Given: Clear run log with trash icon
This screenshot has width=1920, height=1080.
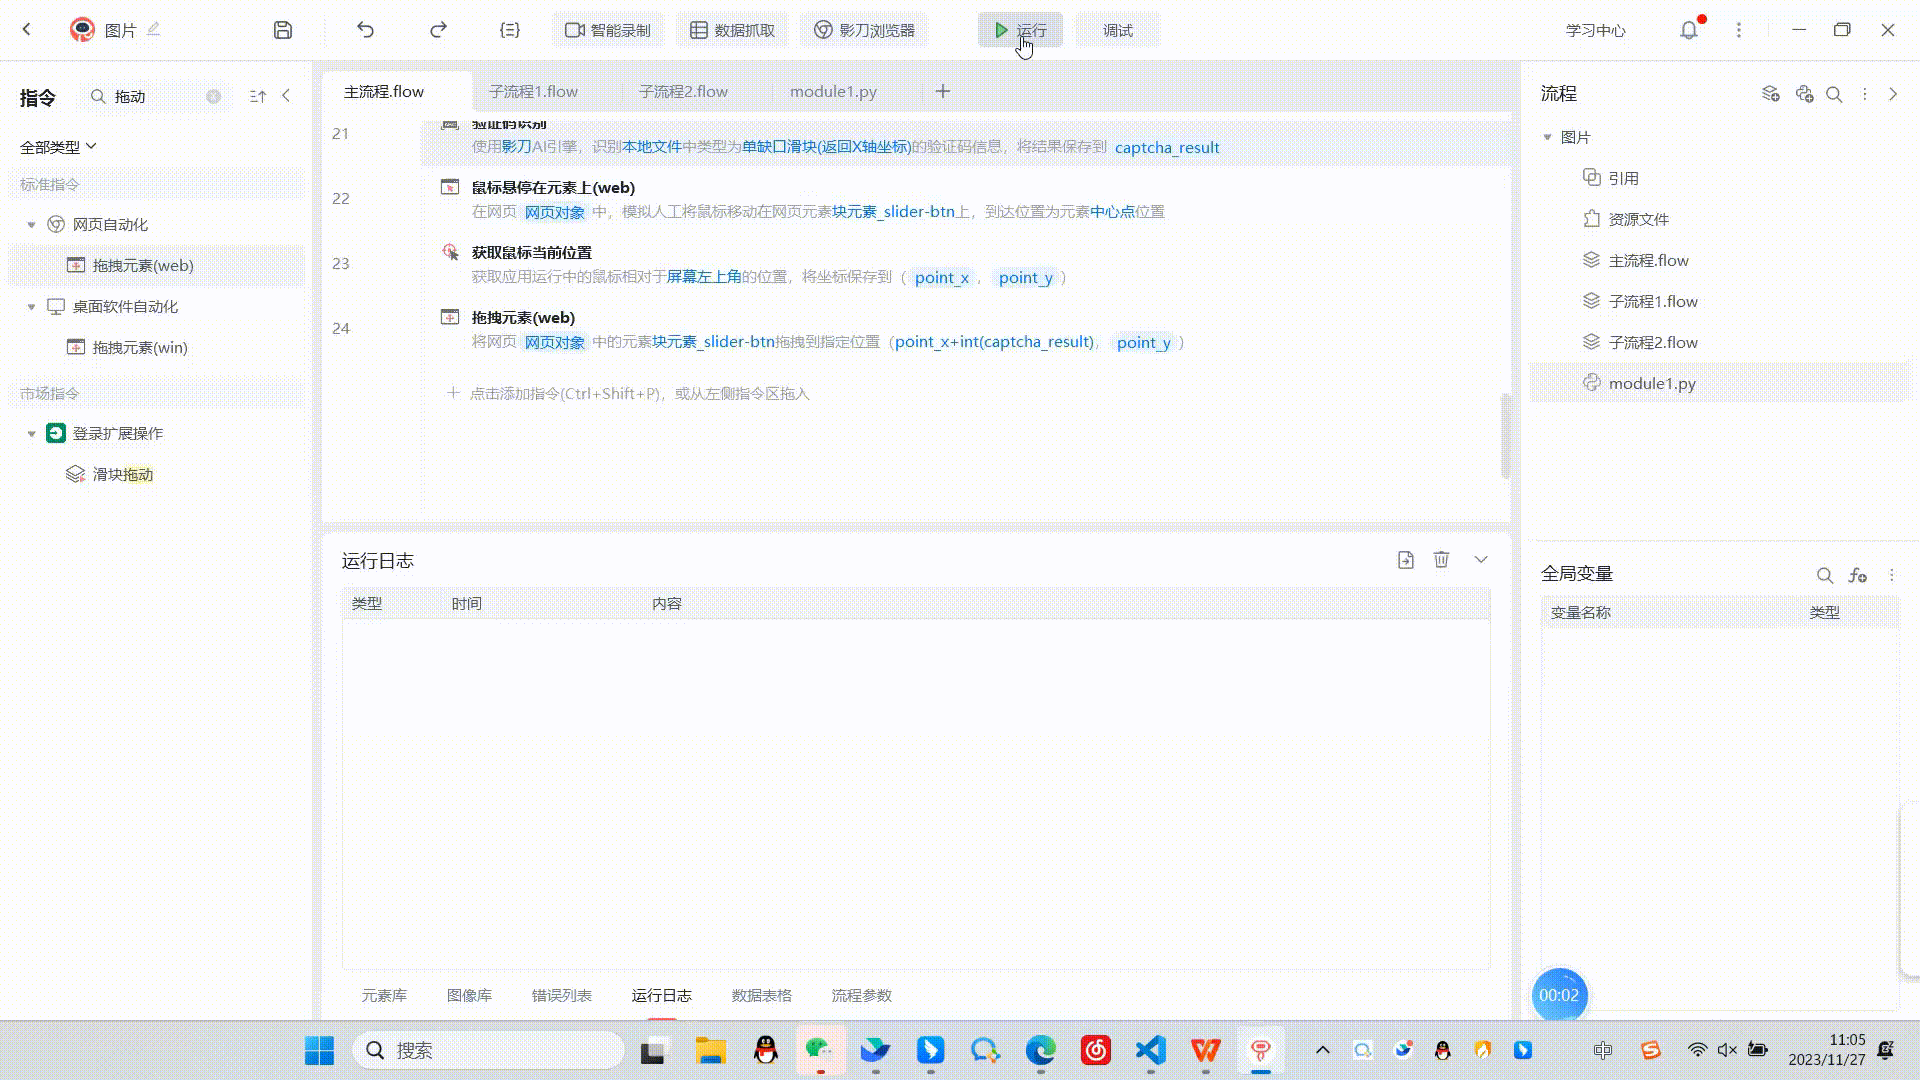Looking at the screenshot, I should [x=1441, y=560].
